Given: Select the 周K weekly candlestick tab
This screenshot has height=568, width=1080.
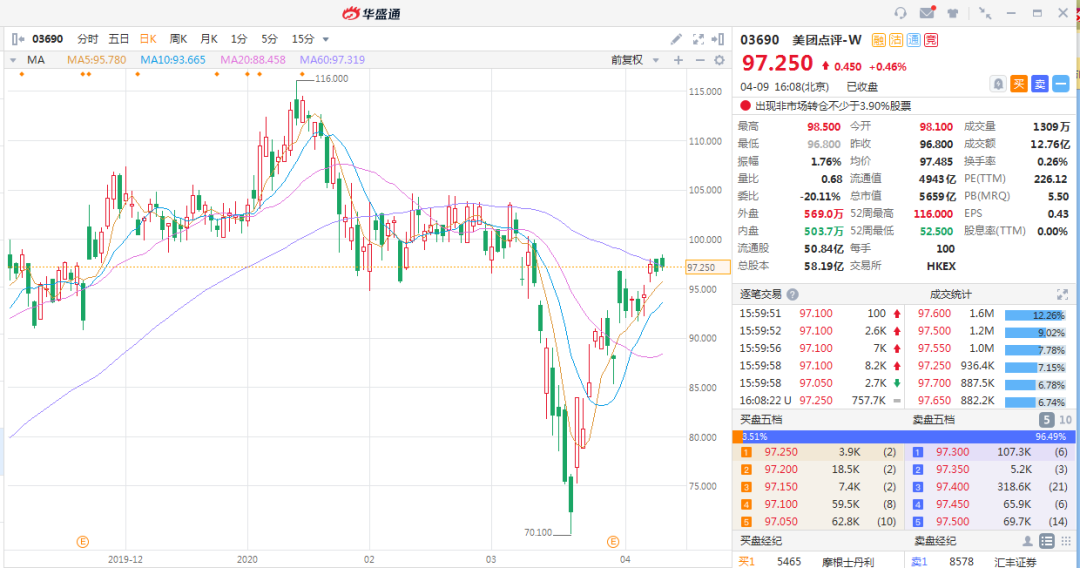Looking at the screenshot, I should (178, 39).
